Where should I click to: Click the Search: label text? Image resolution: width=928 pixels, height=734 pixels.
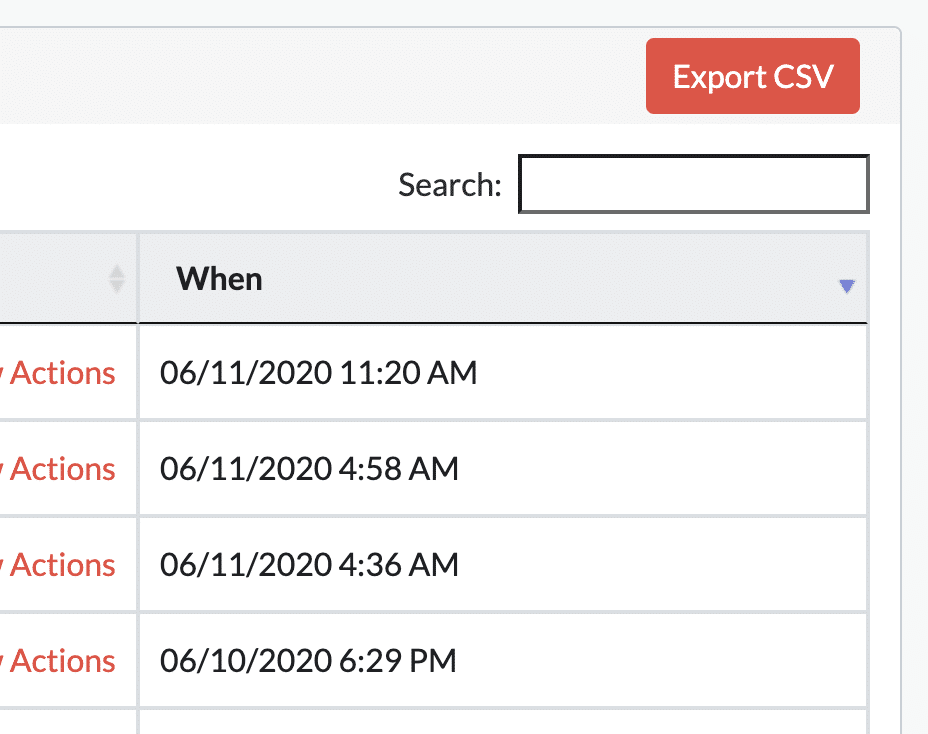450,185
